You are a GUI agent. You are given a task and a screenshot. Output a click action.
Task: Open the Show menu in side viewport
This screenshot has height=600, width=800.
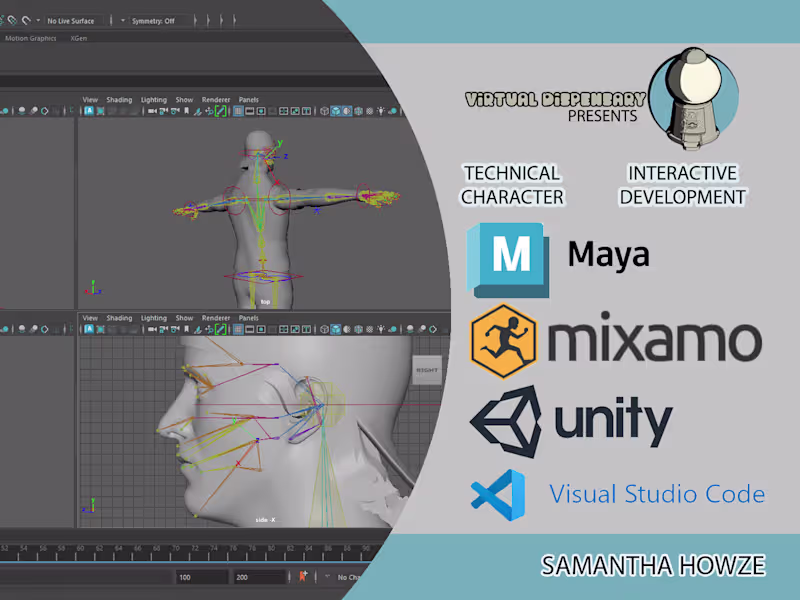click(184, 318)
